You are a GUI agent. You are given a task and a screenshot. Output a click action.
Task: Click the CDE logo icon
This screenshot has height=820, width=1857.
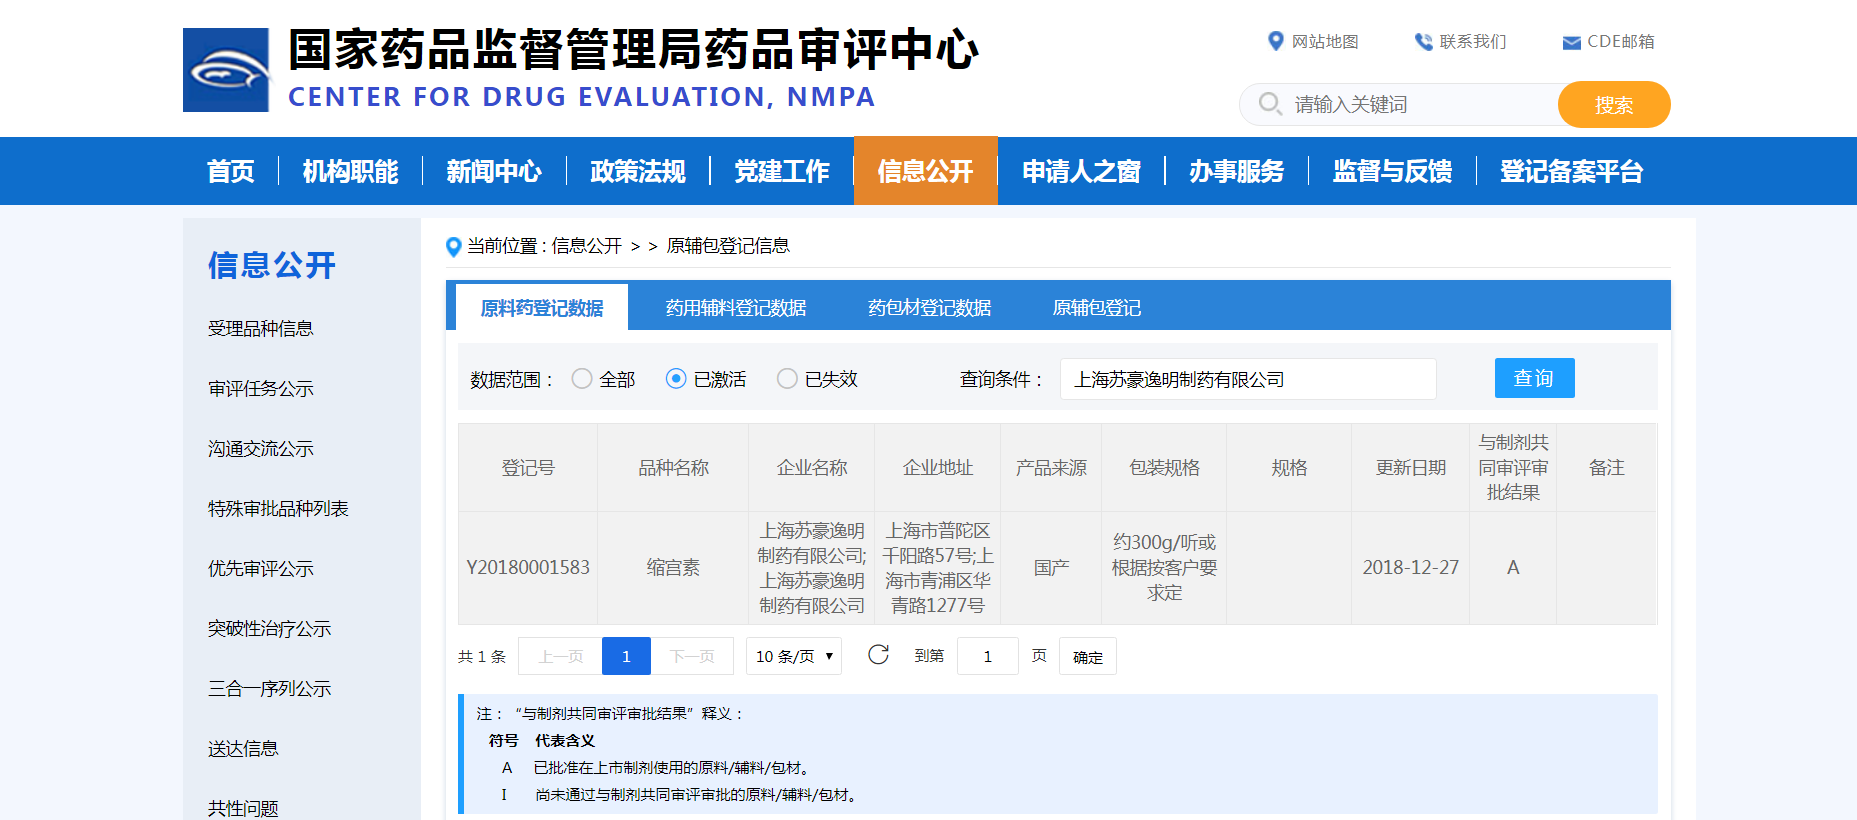click(x=226, y=70)
